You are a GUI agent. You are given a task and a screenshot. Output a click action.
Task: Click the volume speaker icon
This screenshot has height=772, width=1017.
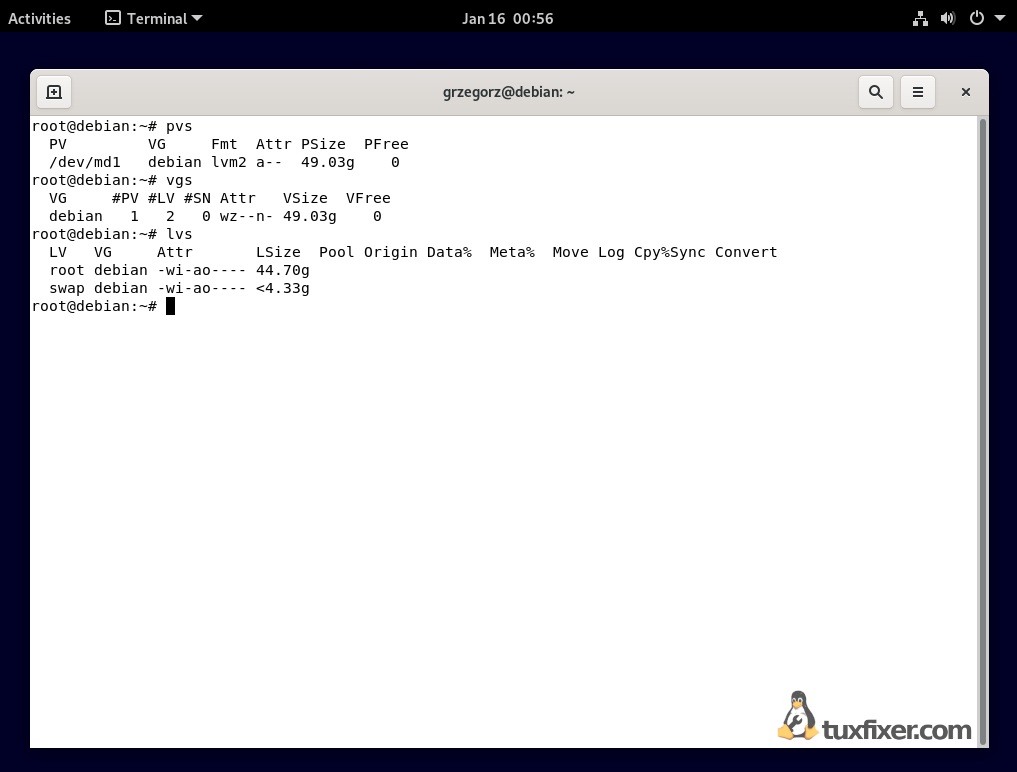(x=948, y=18)
